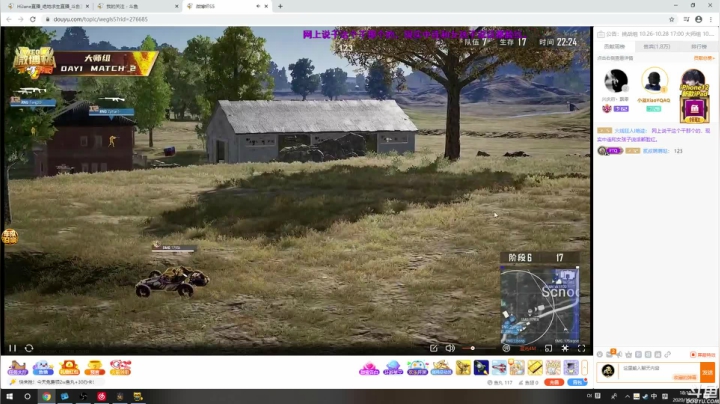Open Chrome from the taskbar
This screenshot has width=720, height=404.
46,397
